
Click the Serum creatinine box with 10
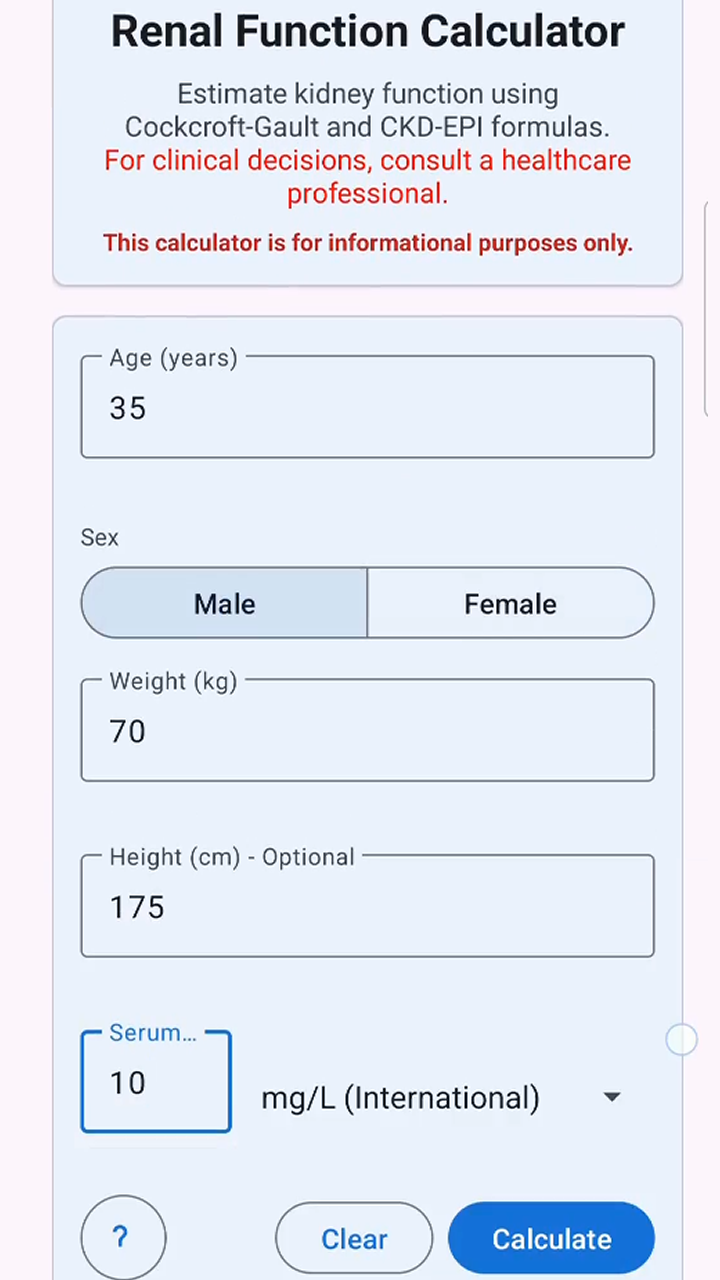click(x=156, y=1084)
